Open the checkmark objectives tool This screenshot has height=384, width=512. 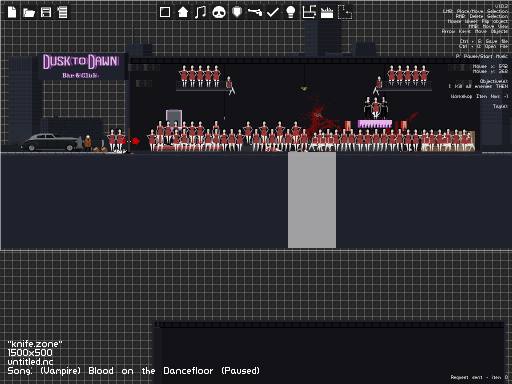tap(273, 13)
